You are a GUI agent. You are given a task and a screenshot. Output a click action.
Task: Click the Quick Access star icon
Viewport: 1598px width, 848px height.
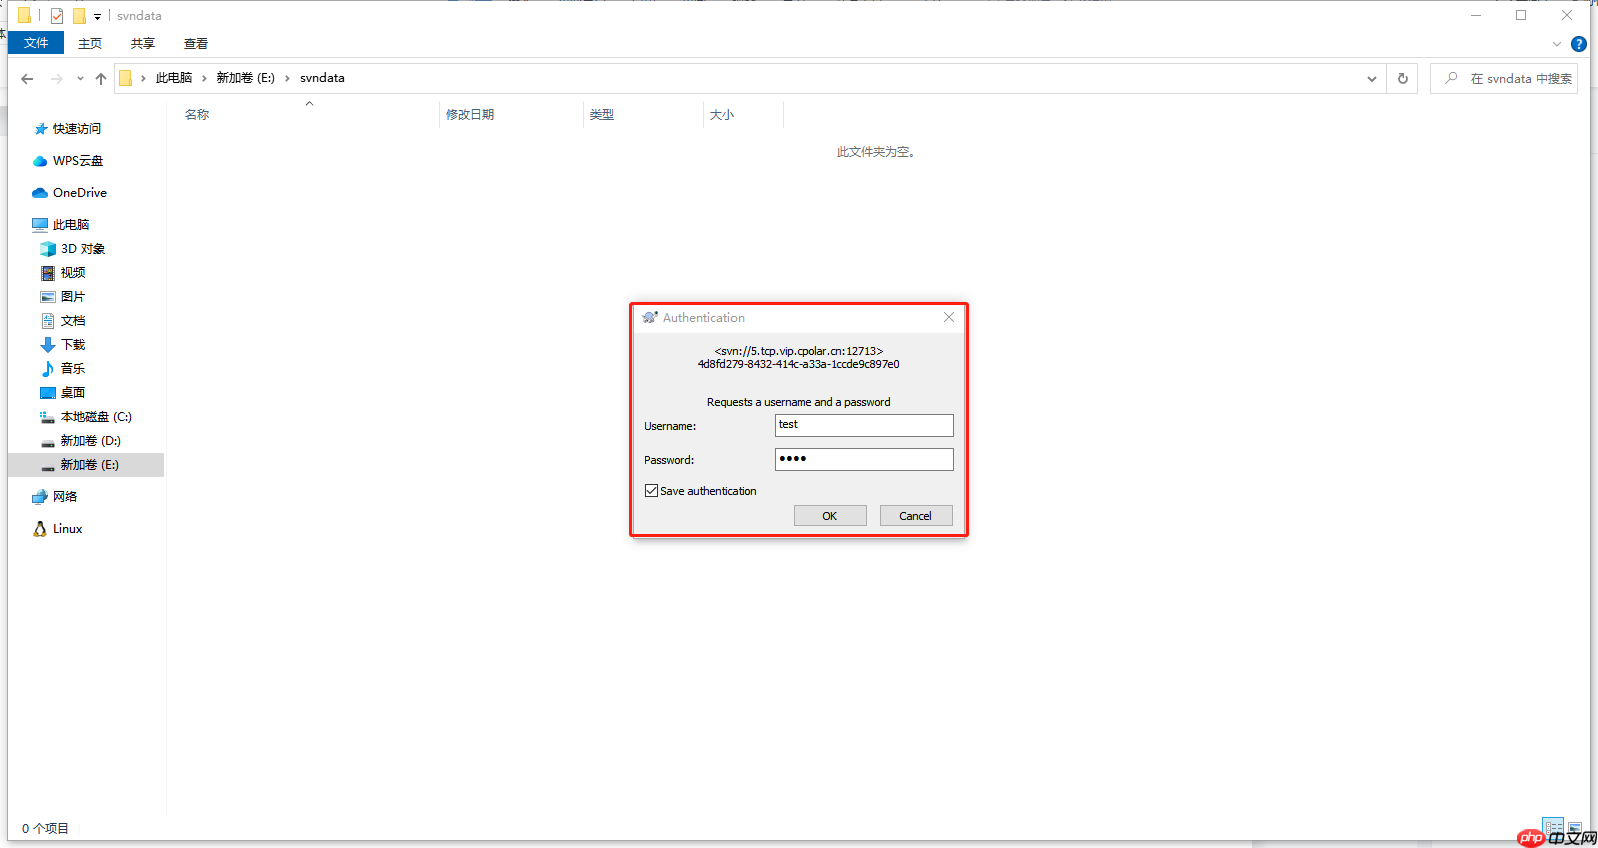point(41,129)
